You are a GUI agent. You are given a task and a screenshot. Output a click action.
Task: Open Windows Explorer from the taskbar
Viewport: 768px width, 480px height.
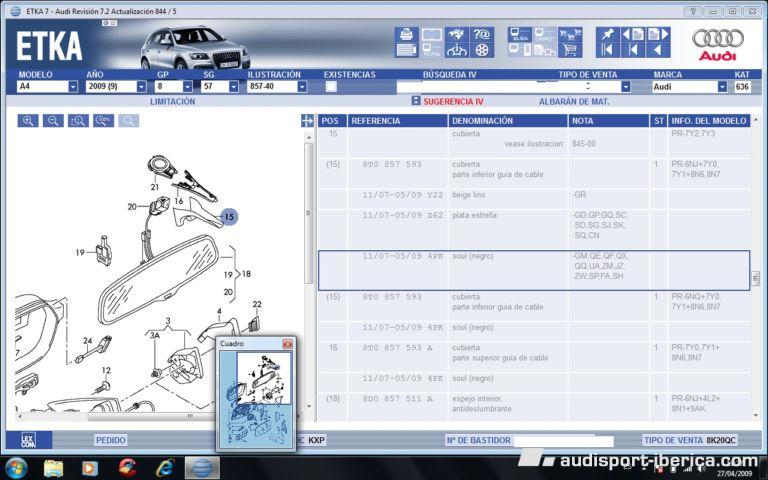point(53,468)
